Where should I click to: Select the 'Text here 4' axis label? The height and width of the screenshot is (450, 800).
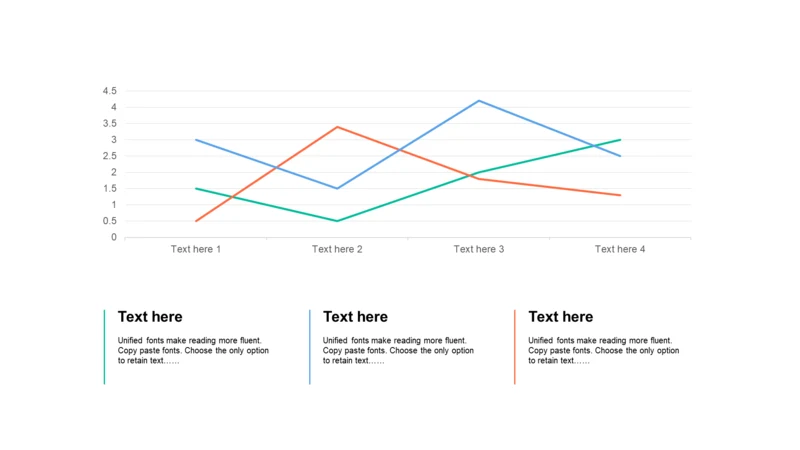(620, 249)
